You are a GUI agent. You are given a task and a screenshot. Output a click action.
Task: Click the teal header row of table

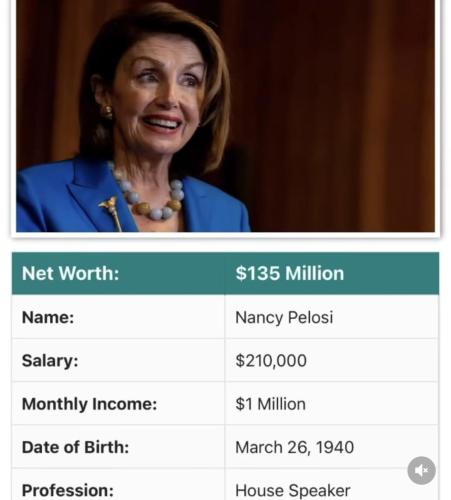(x=225, y=273)
